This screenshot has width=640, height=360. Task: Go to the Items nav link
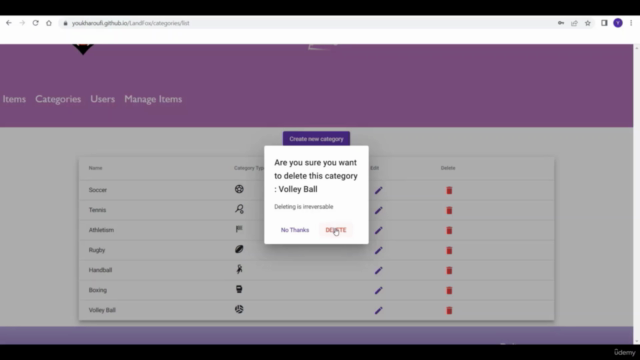(14, 99)
